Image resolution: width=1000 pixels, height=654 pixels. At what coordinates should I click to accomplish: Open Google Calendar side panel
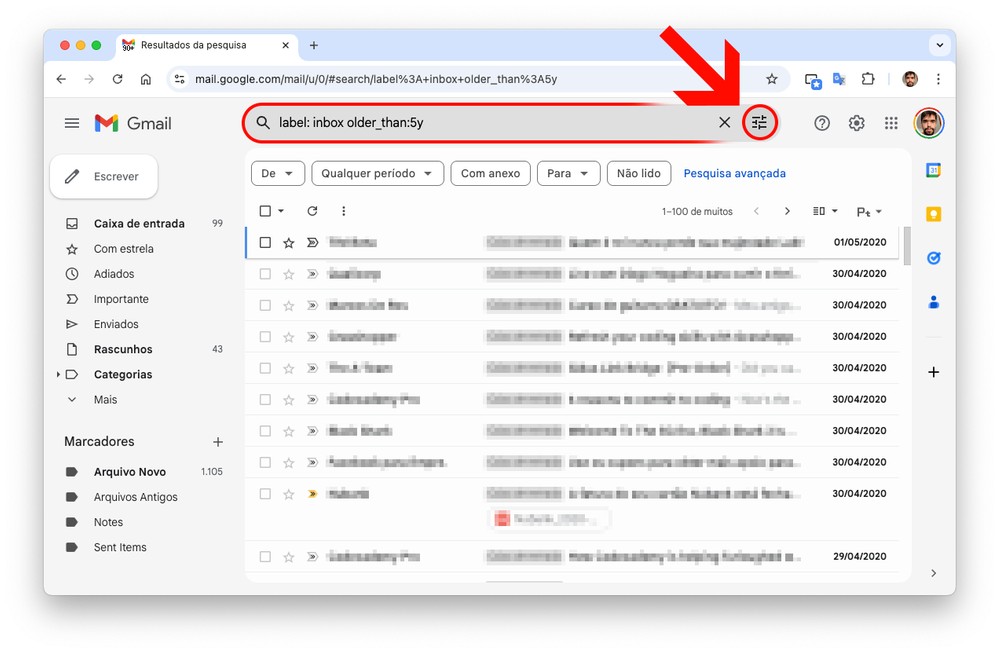tap(933, 170)
